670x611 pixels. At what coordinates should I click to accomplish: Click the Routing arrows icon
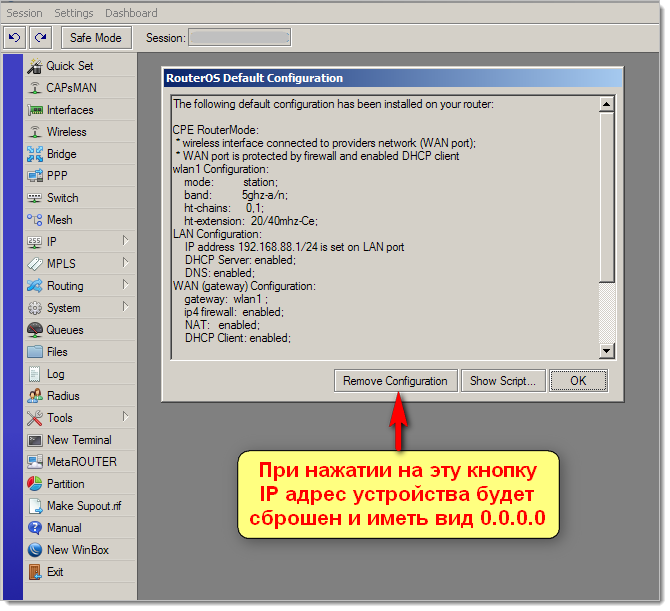(x=35, y=286)
